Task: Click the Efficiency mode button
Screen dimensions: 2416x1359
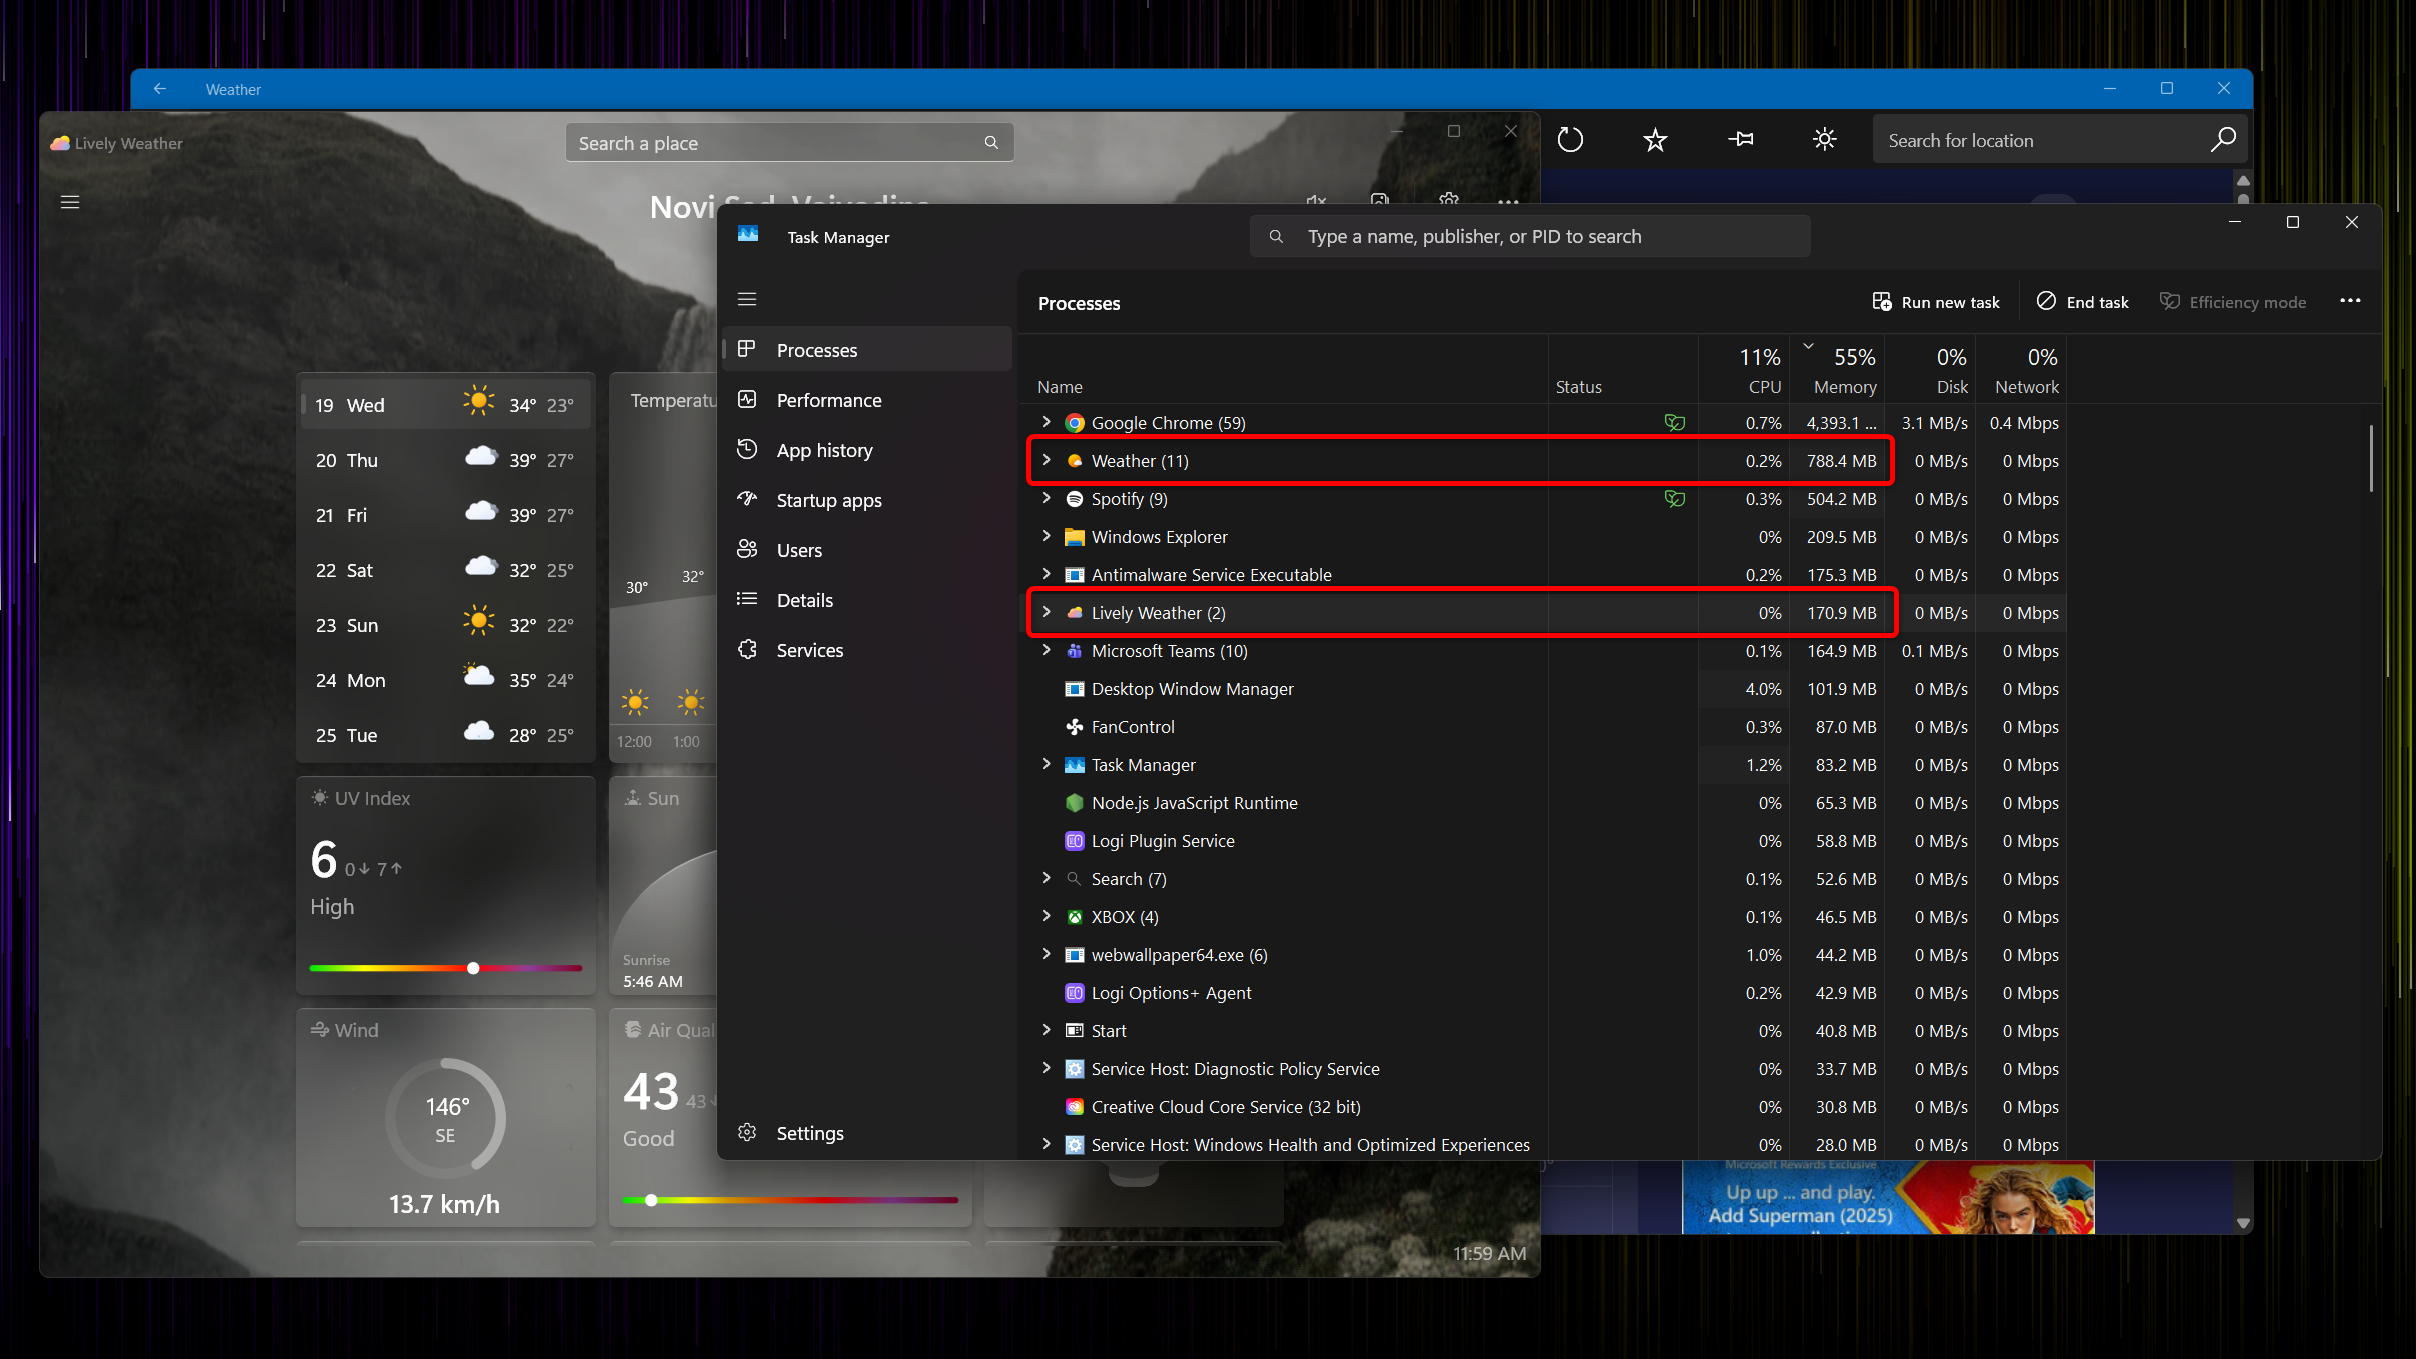Action: pos(2233,302)
